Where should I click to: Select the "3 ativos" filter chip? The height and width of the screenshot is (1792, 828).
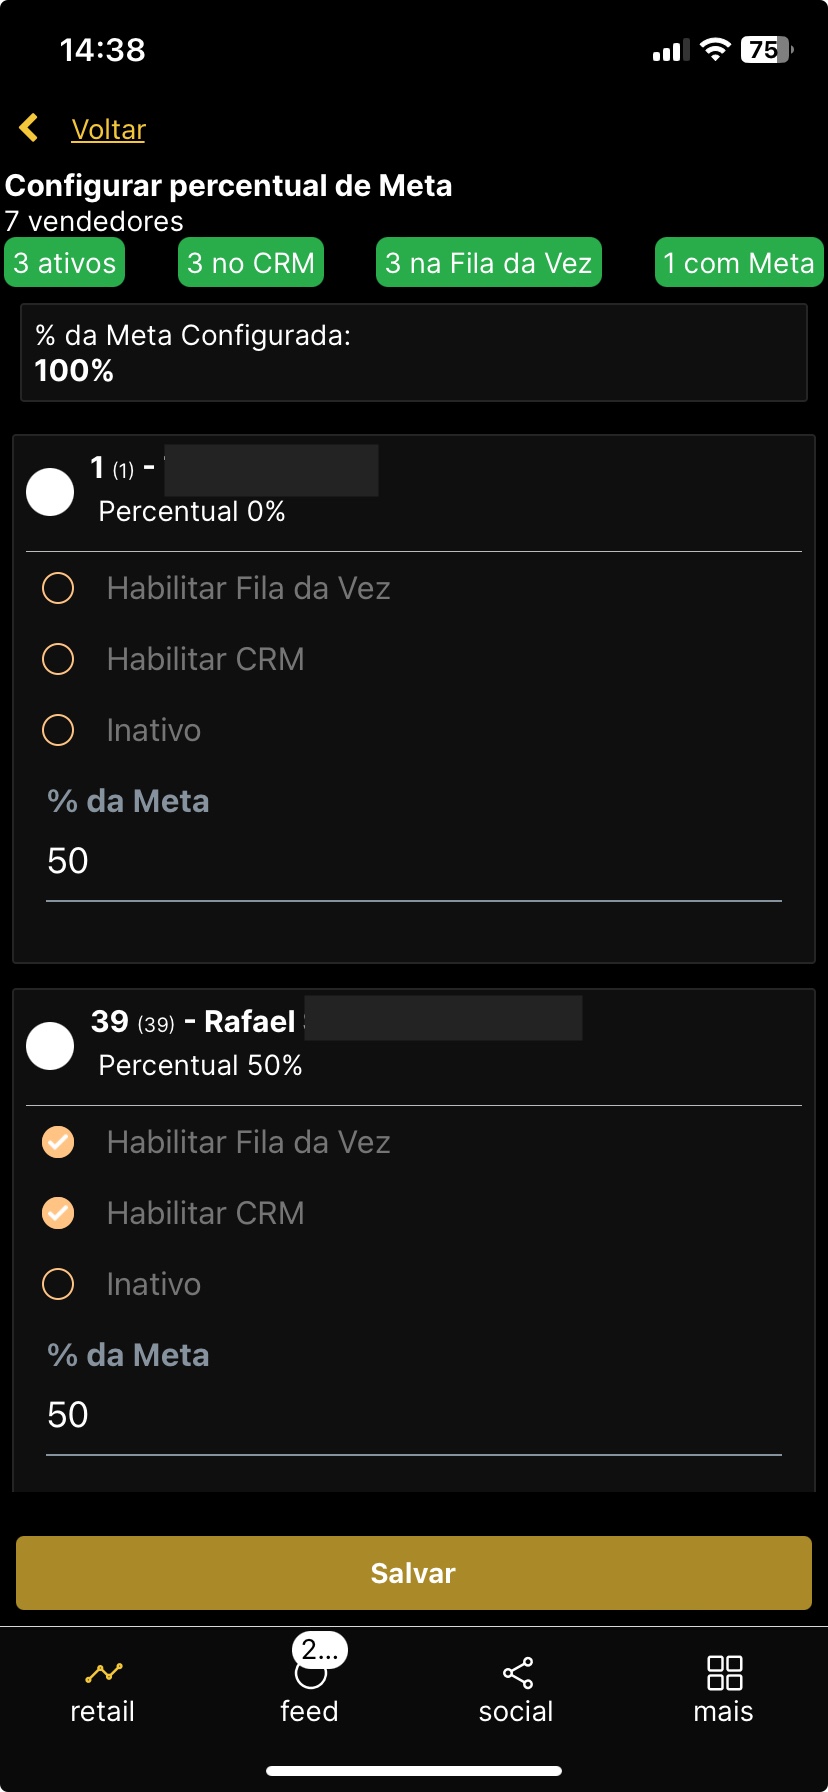point(65,263)
